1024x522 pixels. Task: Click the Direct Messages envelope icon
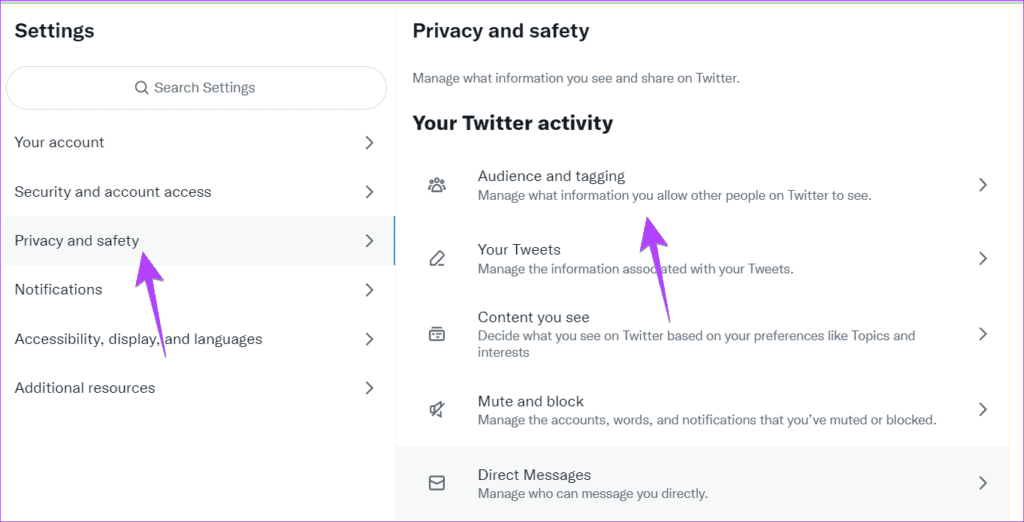click(437, 483)
